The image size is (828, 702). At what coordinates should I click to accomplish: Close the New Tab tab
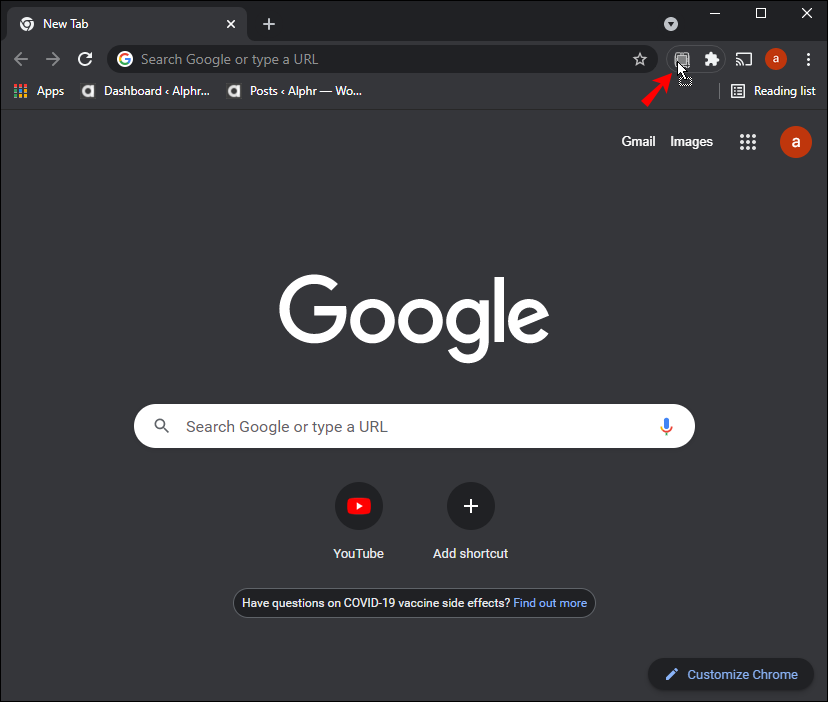coord(231,24)
